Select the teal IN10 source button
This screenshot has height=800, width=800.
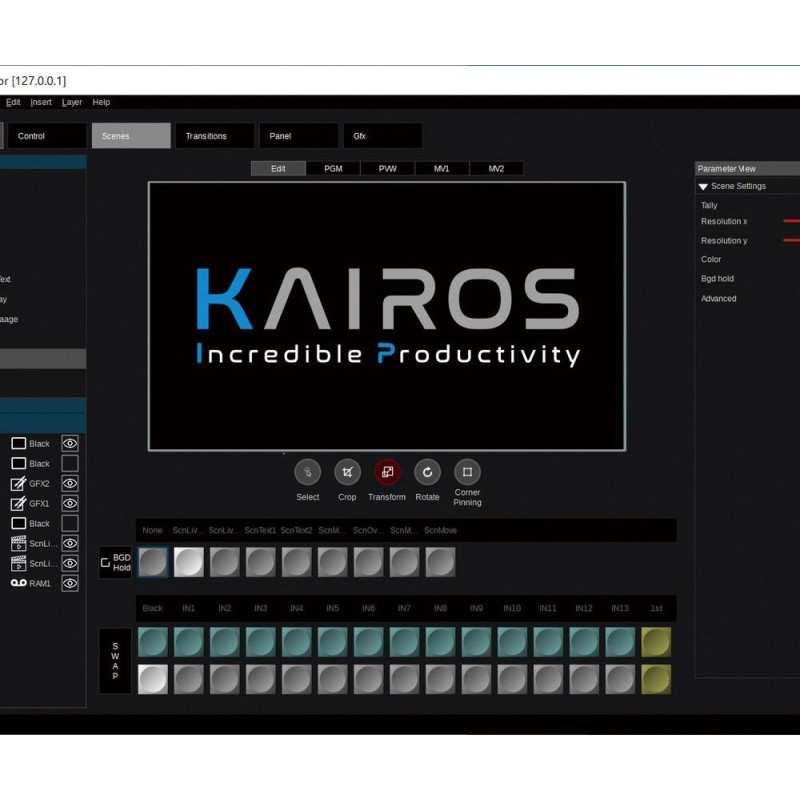(x=512, y=642)
